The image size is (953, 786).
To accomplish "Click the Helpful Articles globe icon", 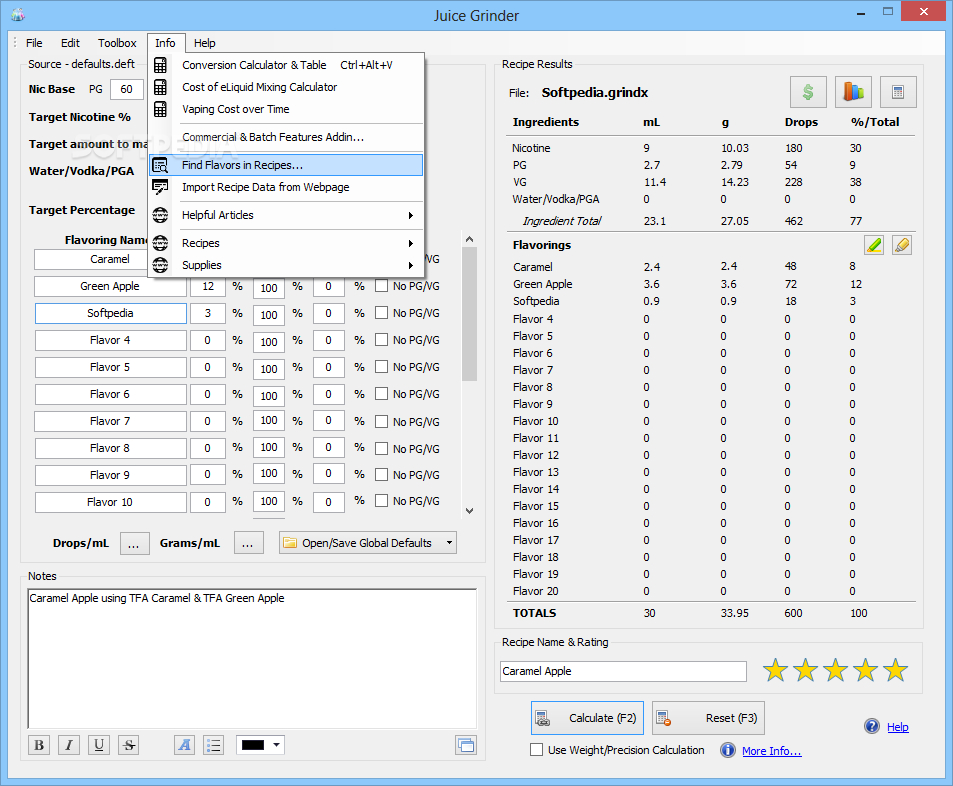I will 160,215.
